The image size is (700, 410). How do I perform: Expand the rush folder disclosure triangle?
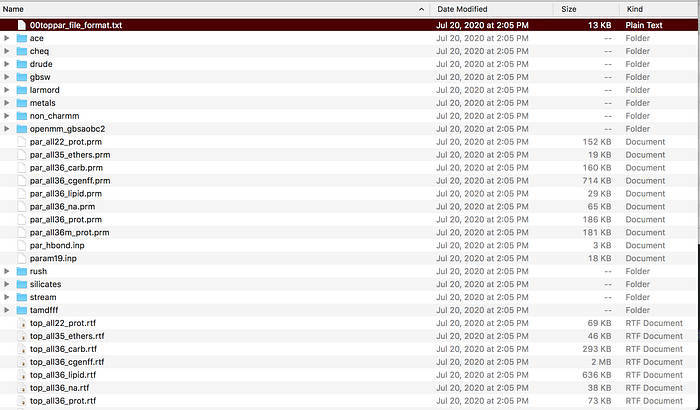point(7,271)
